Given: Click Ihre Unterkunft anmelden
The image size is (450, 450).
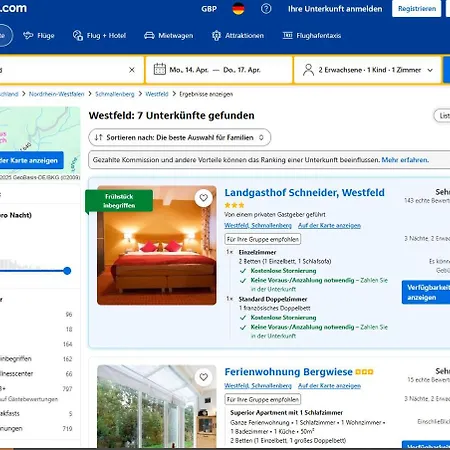Looking at the screenshot, I should pyautogui.click(x=335, y=9).
